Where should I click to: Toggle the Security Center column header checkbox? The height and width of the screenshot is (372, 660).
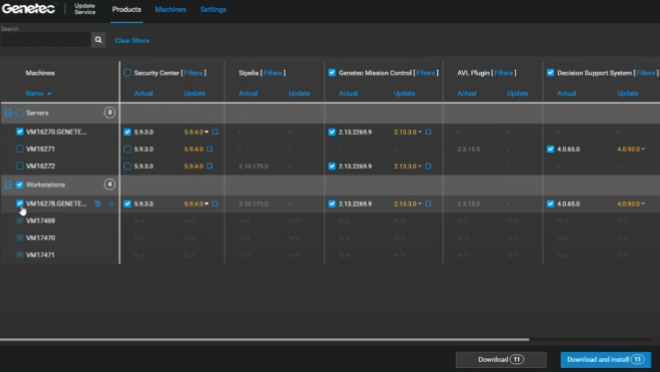(x=127, y=73)
